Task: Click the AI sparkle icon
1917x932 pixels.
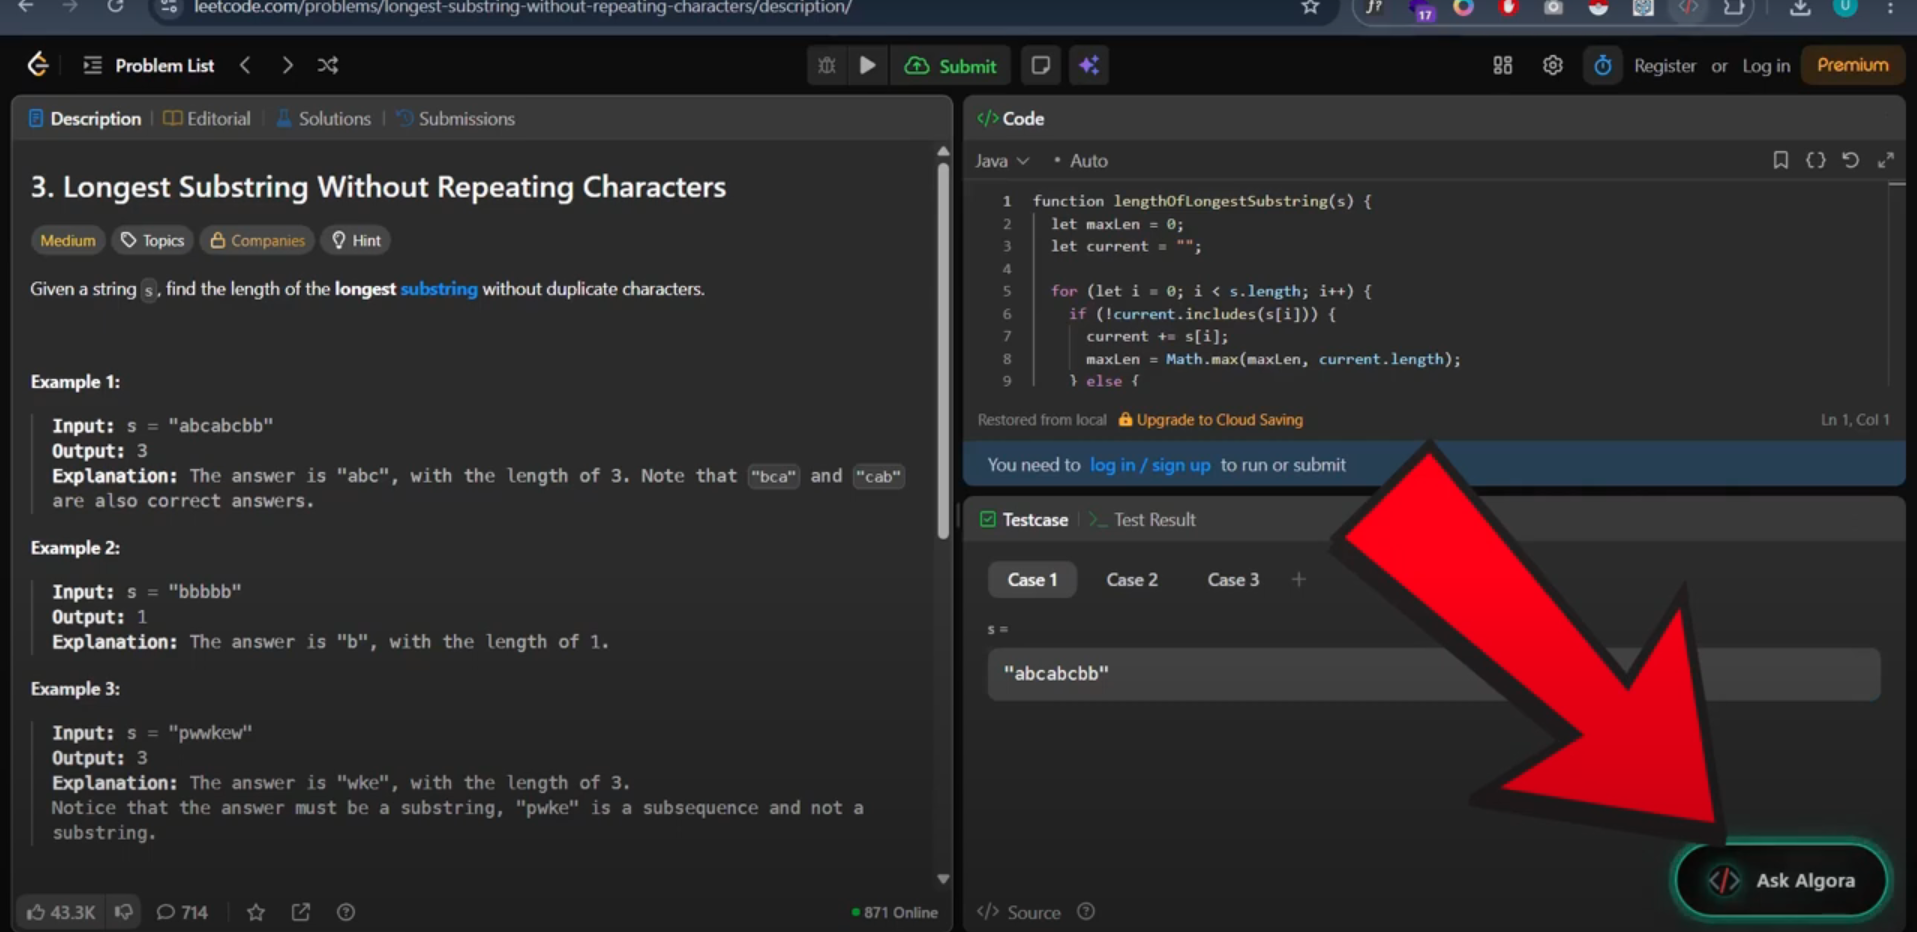Action: pyautogui.click(x=1089, y=65)
